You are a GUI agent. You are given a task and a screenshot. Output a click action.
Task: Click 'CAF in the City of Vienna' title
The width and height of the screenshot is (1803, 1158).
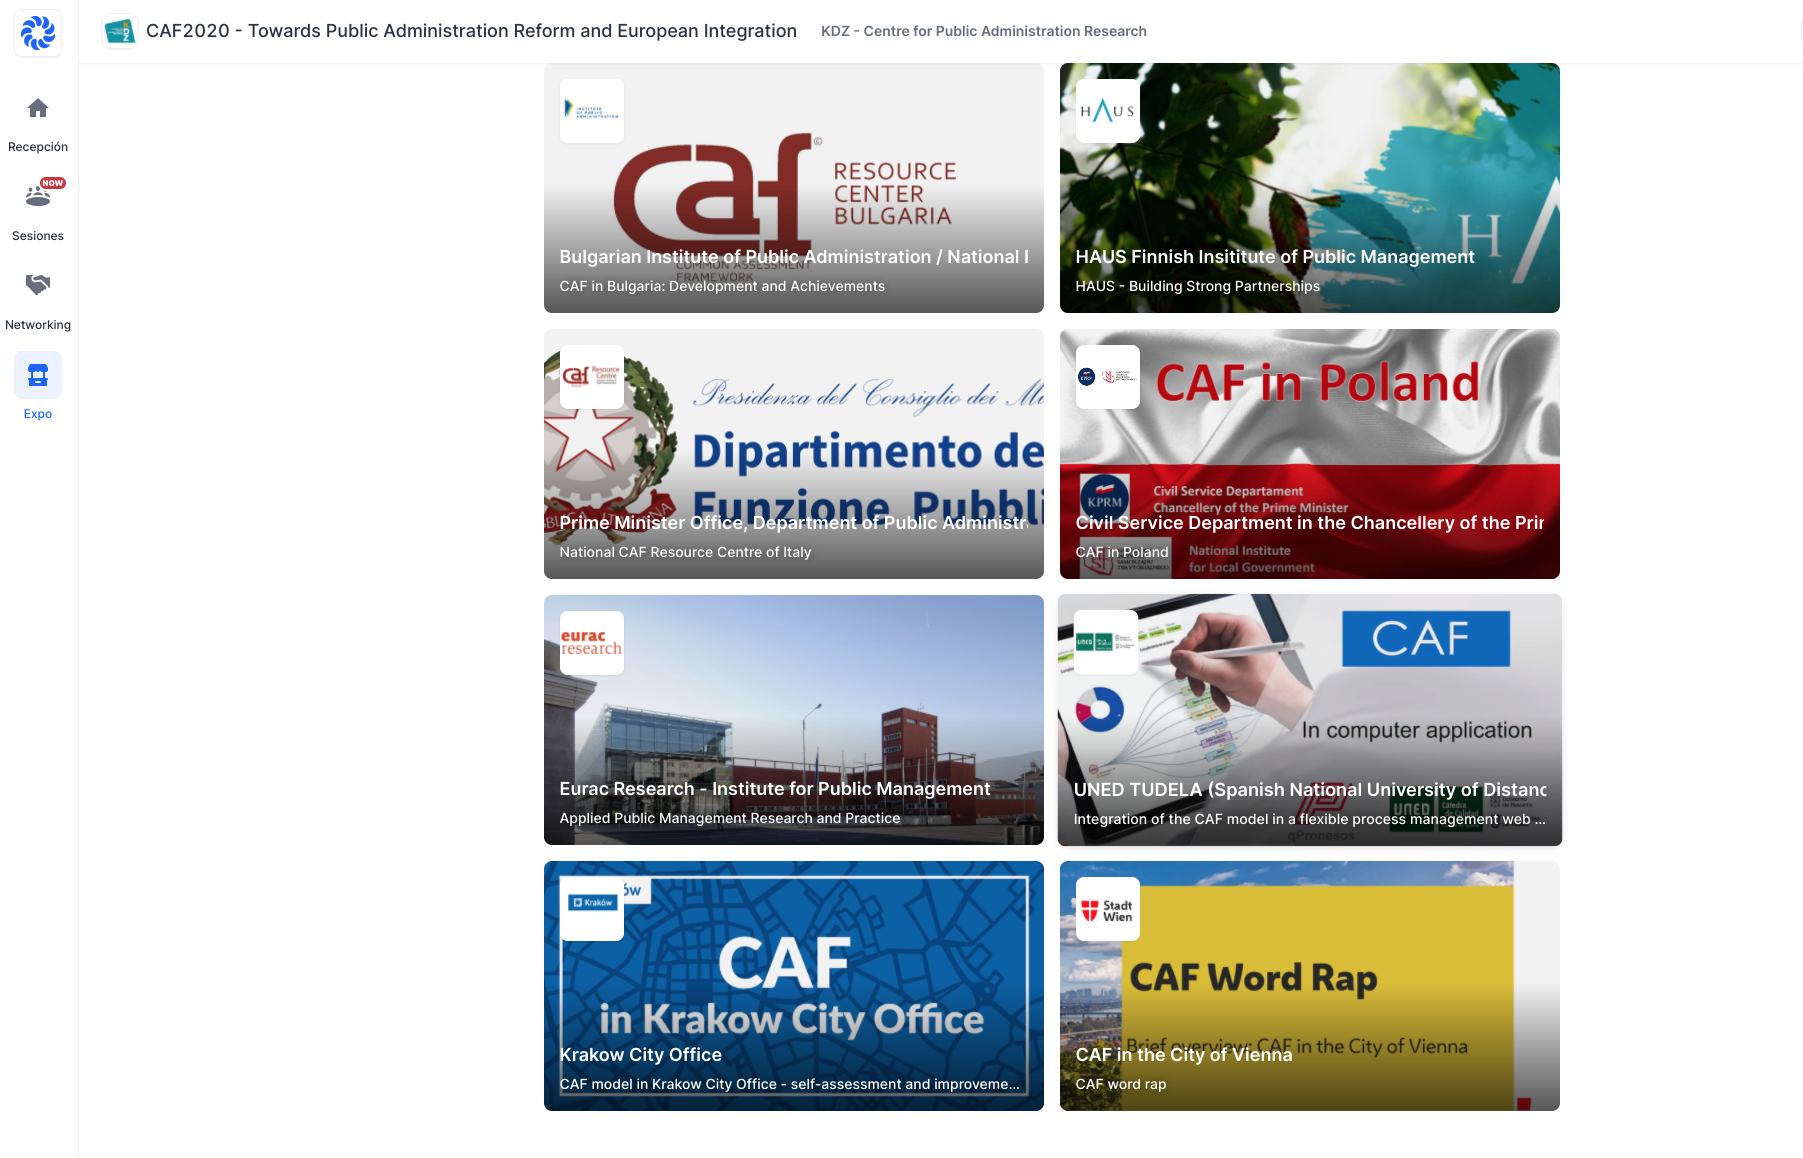tap(1184, 1055)
